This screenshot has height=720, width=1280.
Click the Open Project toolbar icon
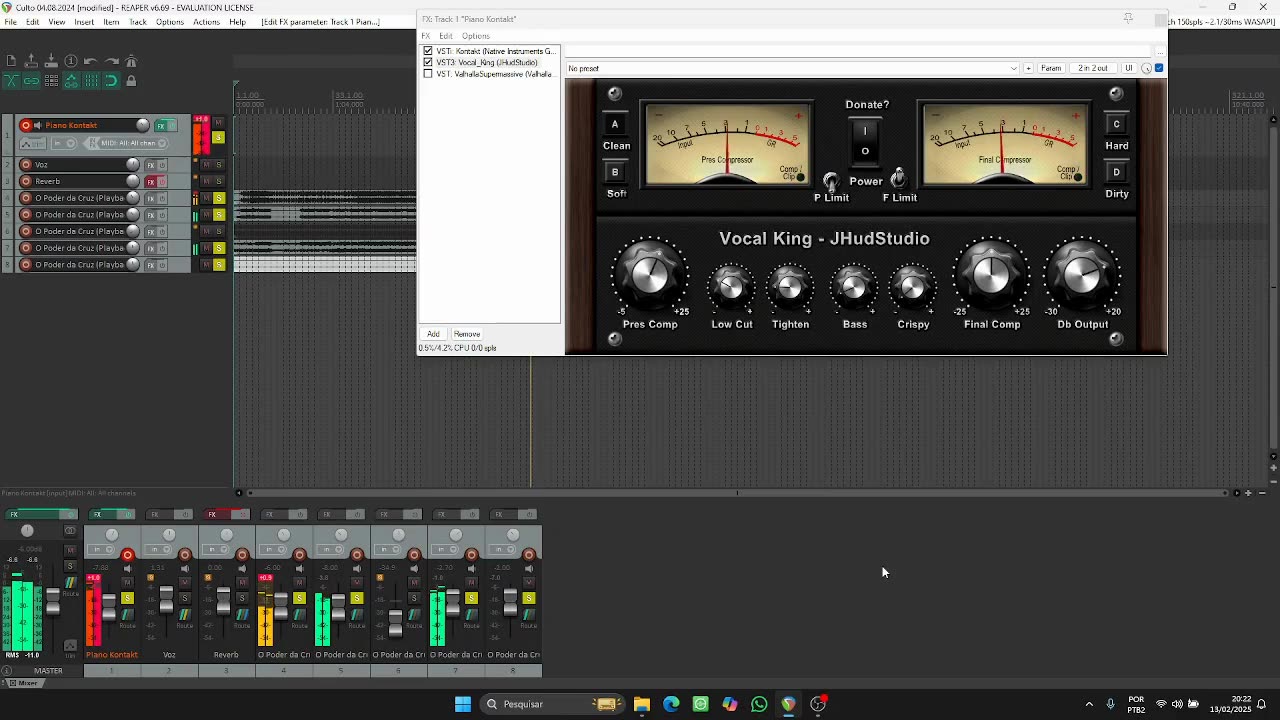[x=31, y=60]
